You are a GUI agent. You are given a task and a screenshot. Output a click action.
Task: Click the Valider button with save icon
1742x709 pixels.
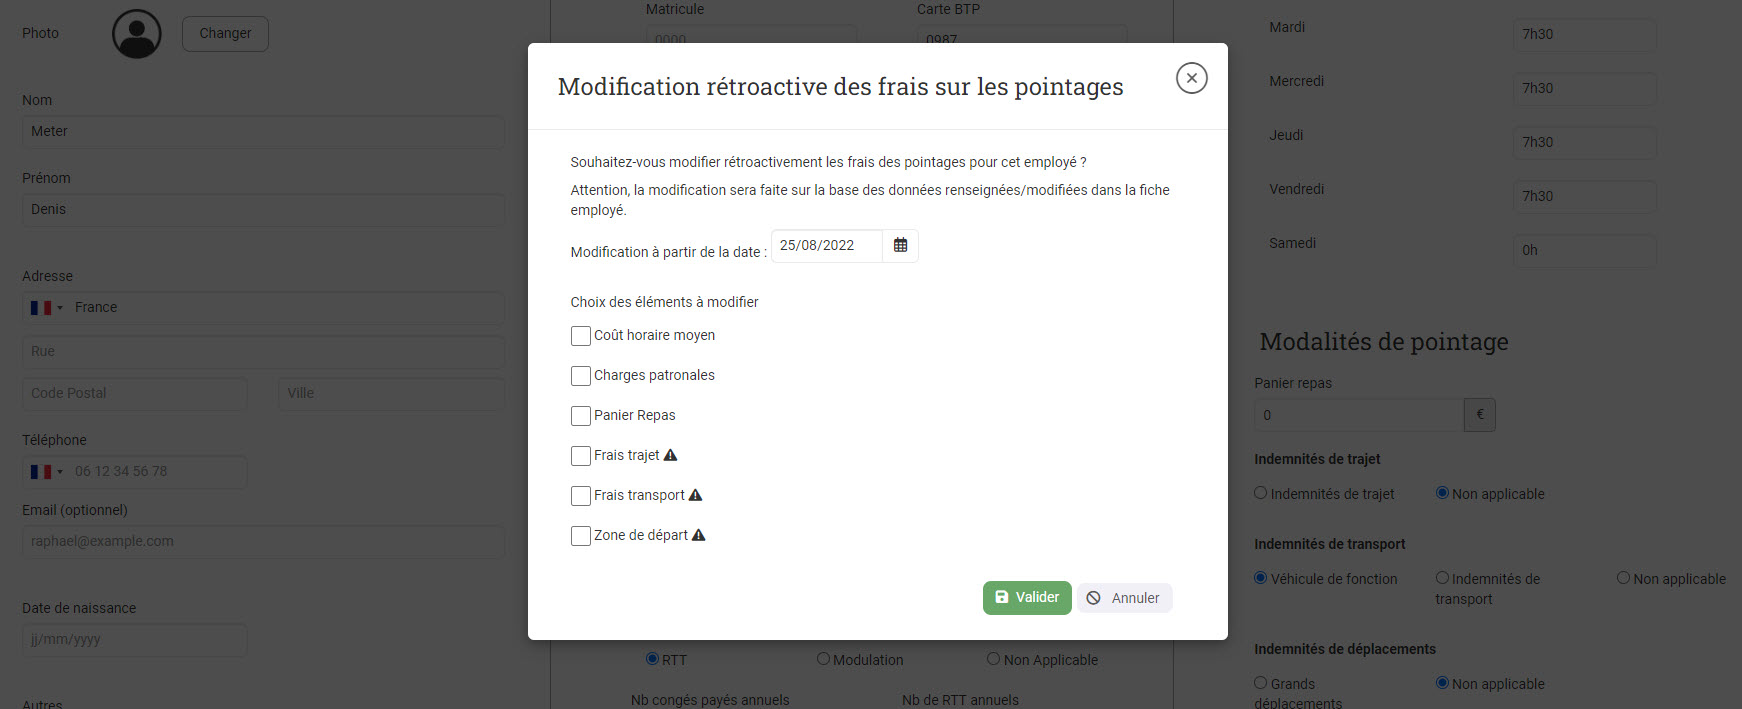tap(1027, 598)
